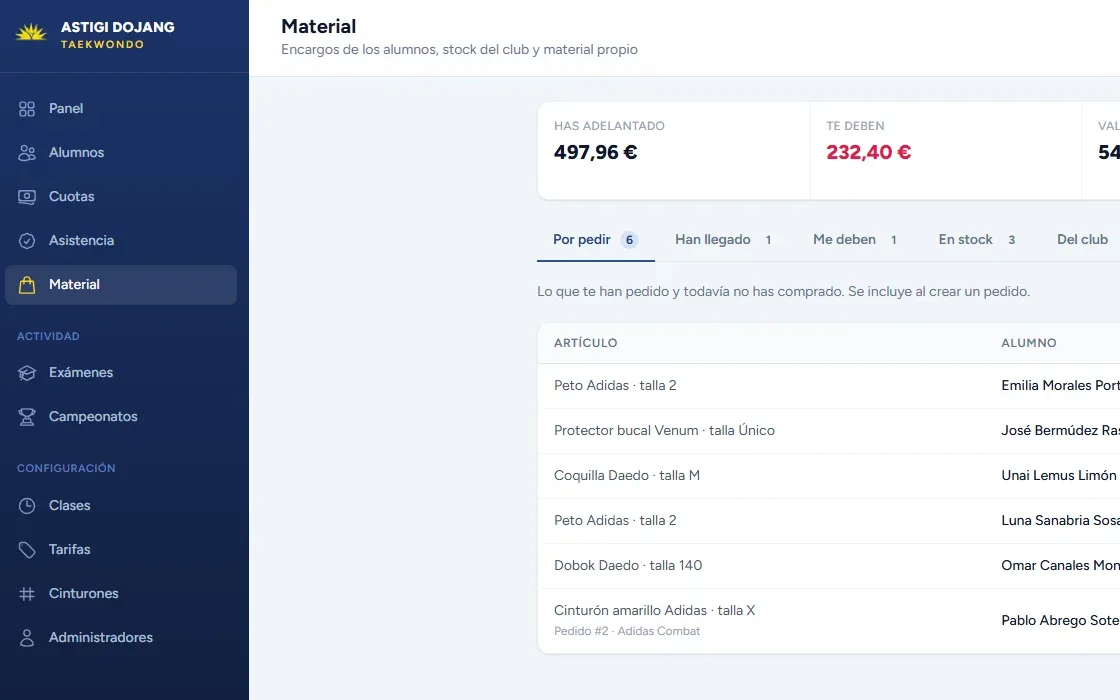Open Administradores configuration label
Screen dimensions: 1120x700
click(x=101, y=638)
